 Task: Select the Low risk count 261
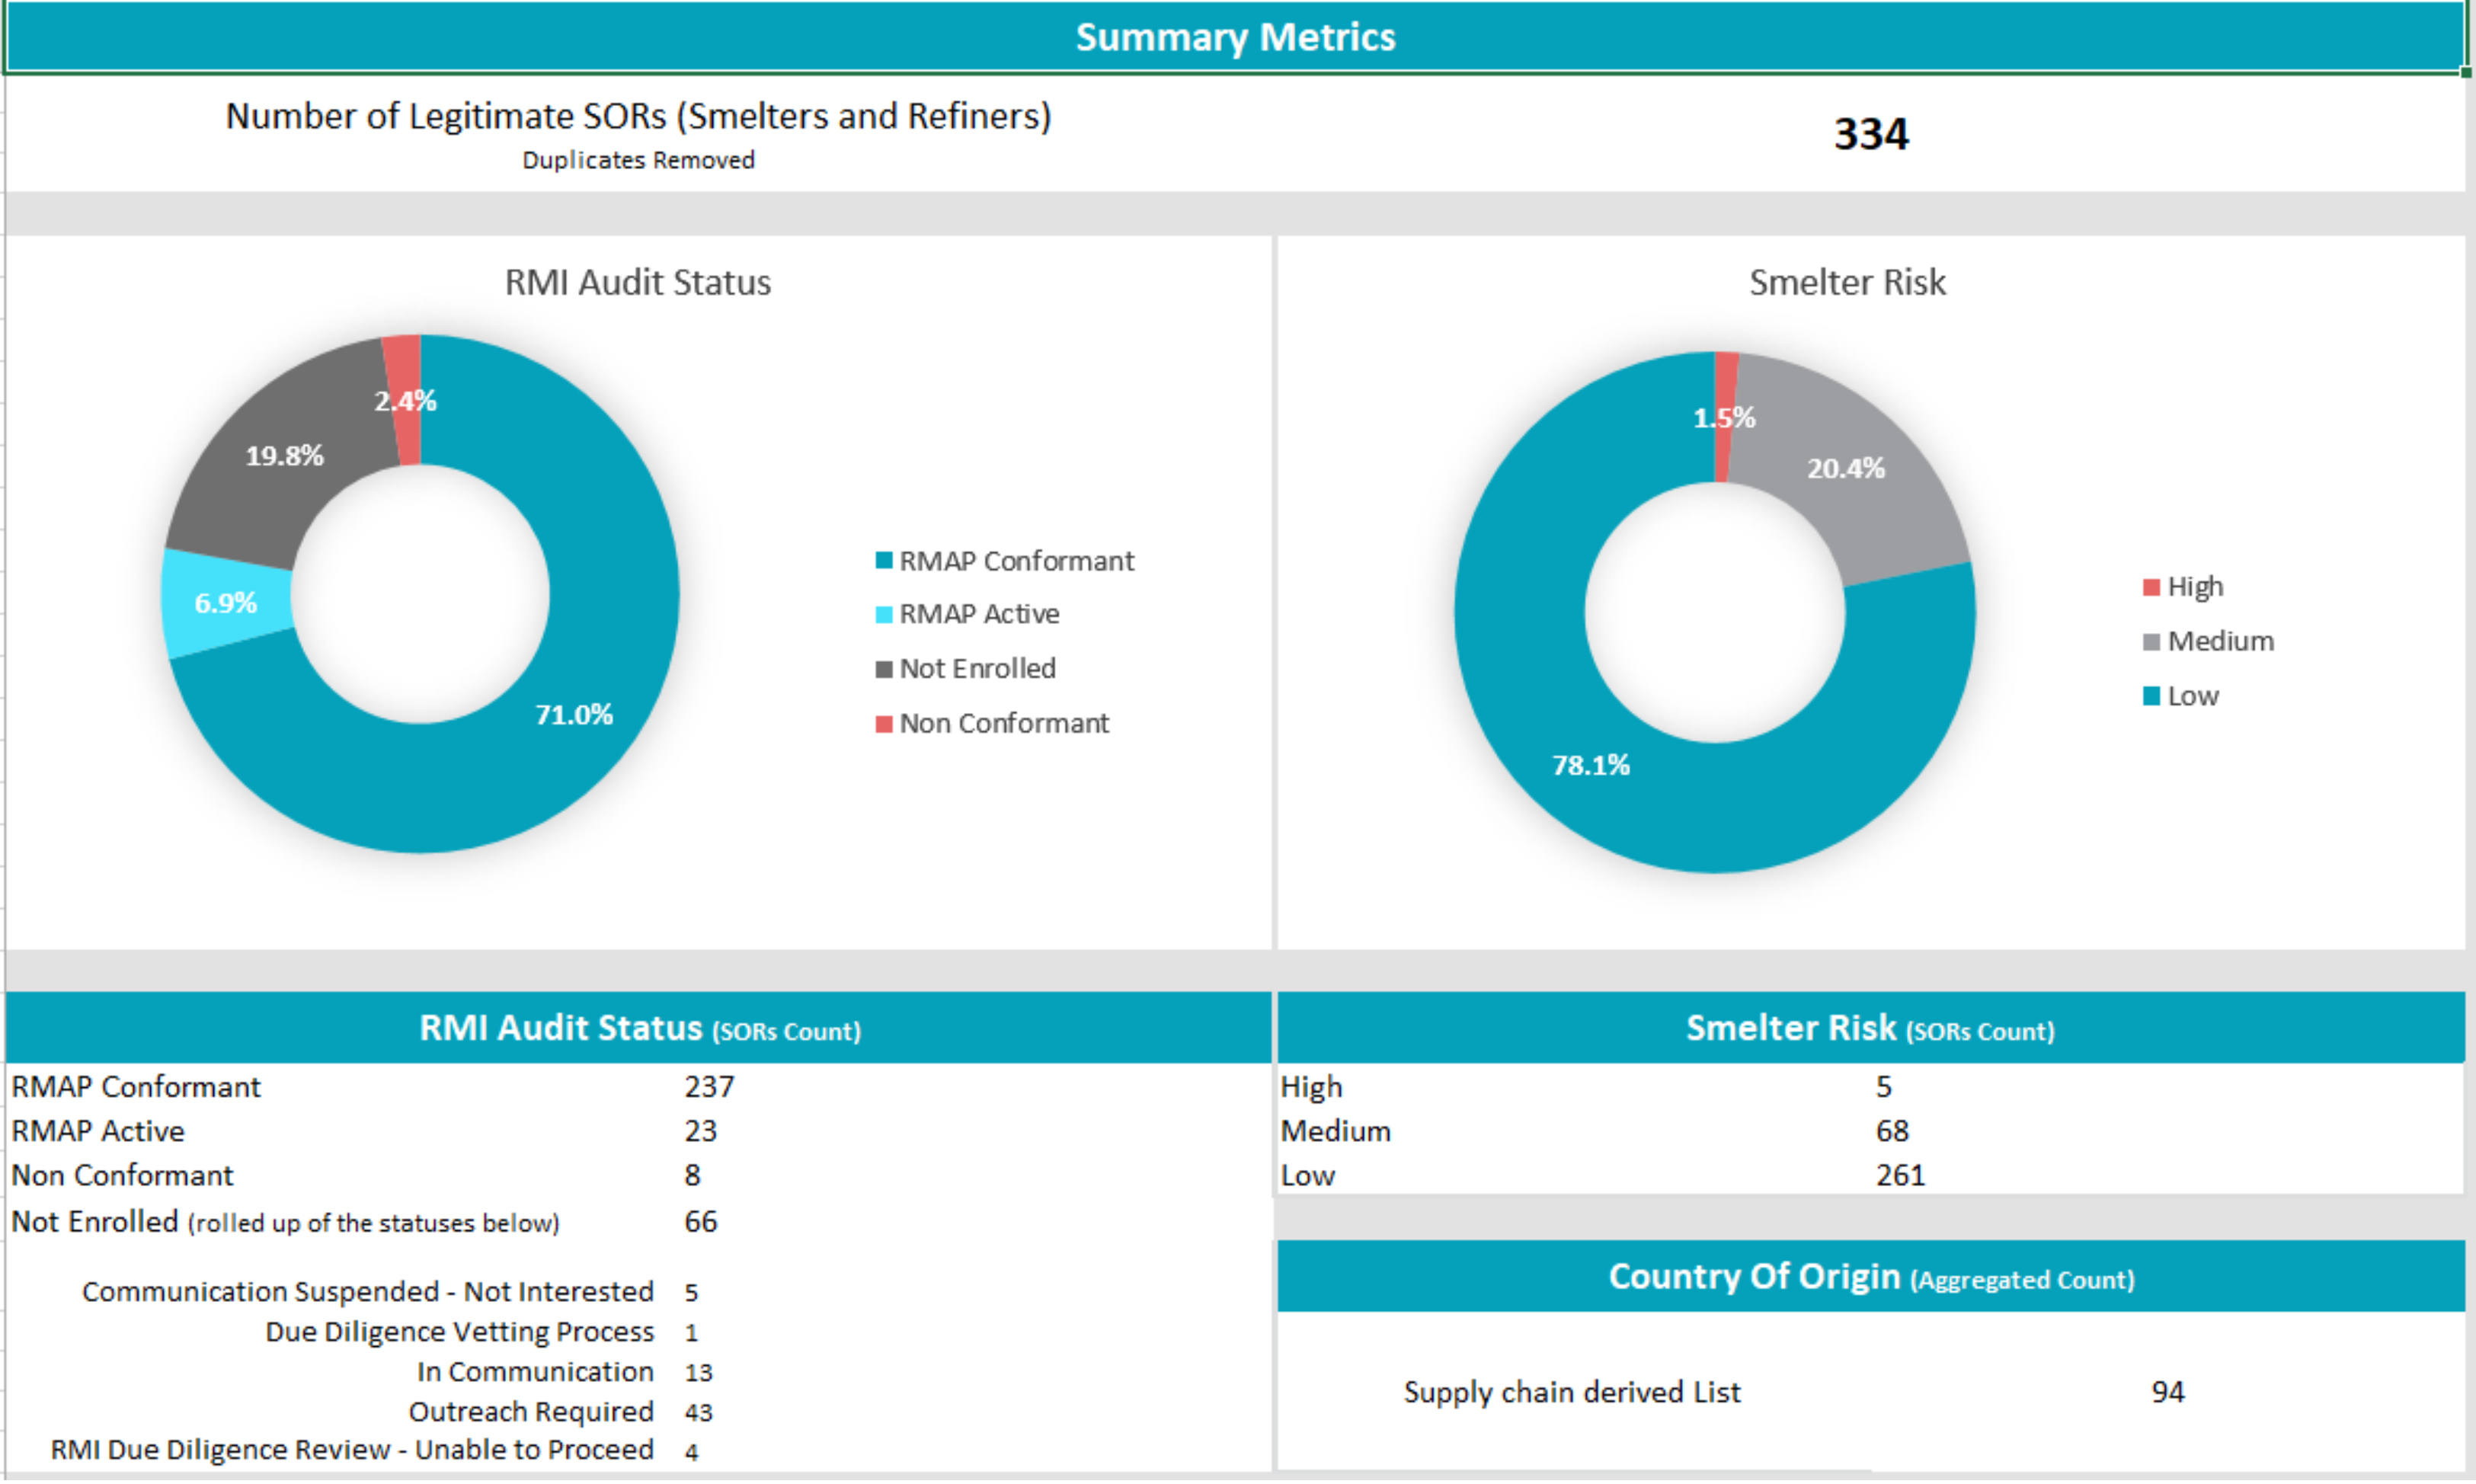point(1900,1175)
